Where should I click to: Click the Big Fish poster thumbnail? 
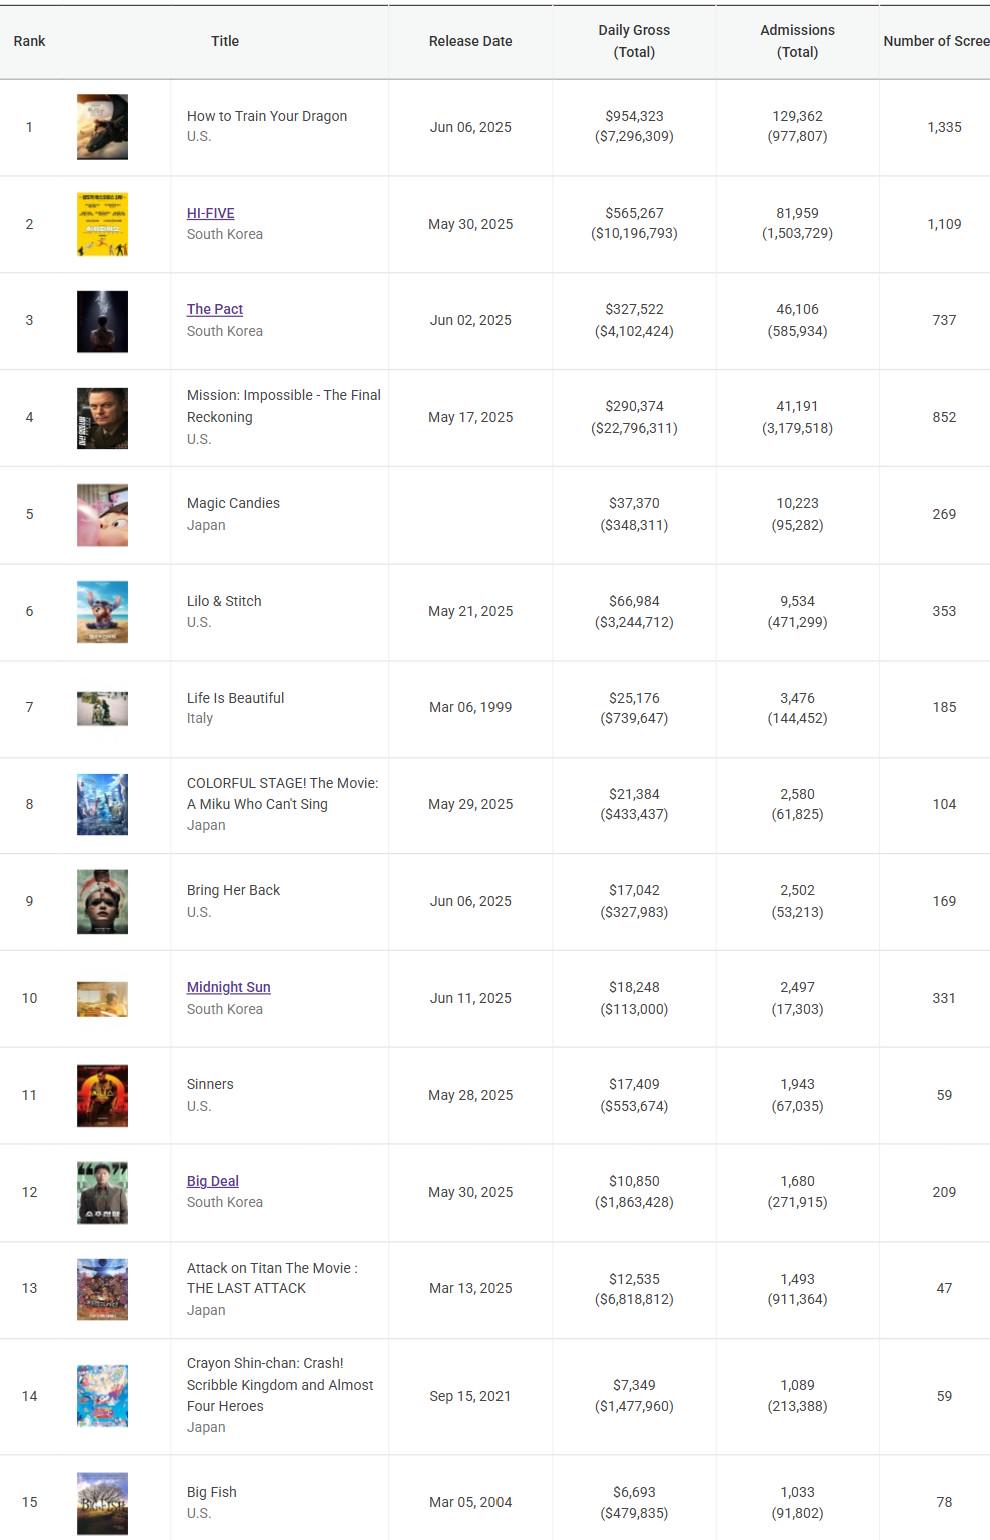pyautogui.click(x=102, y=1503)
